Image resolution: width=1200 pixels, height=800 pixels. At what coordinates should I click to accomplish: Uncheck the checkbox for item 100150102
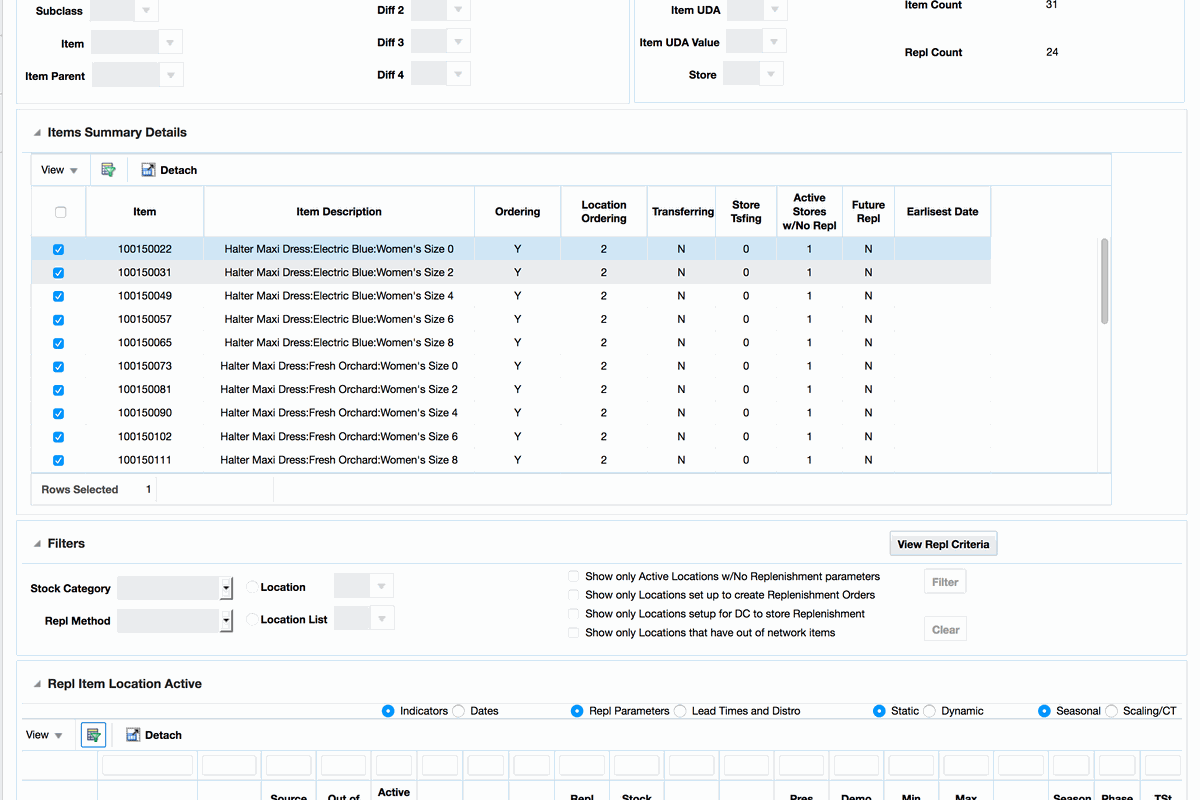tap(58, 437)
